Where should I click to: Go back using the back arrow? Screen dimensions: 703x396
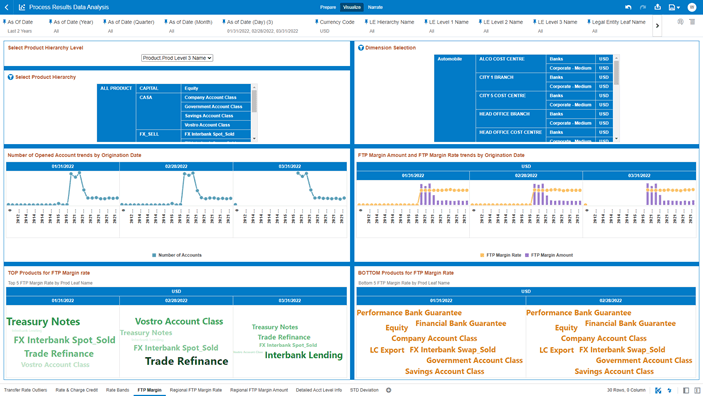7,7
